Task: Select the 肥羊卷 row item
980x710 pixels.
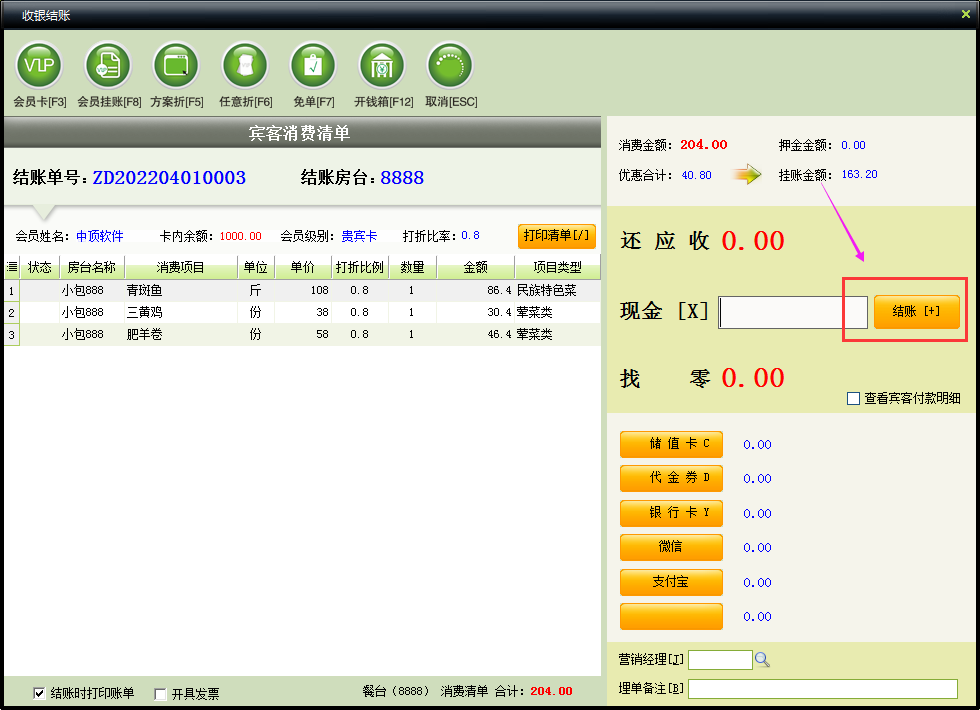Action: [144, 334]
